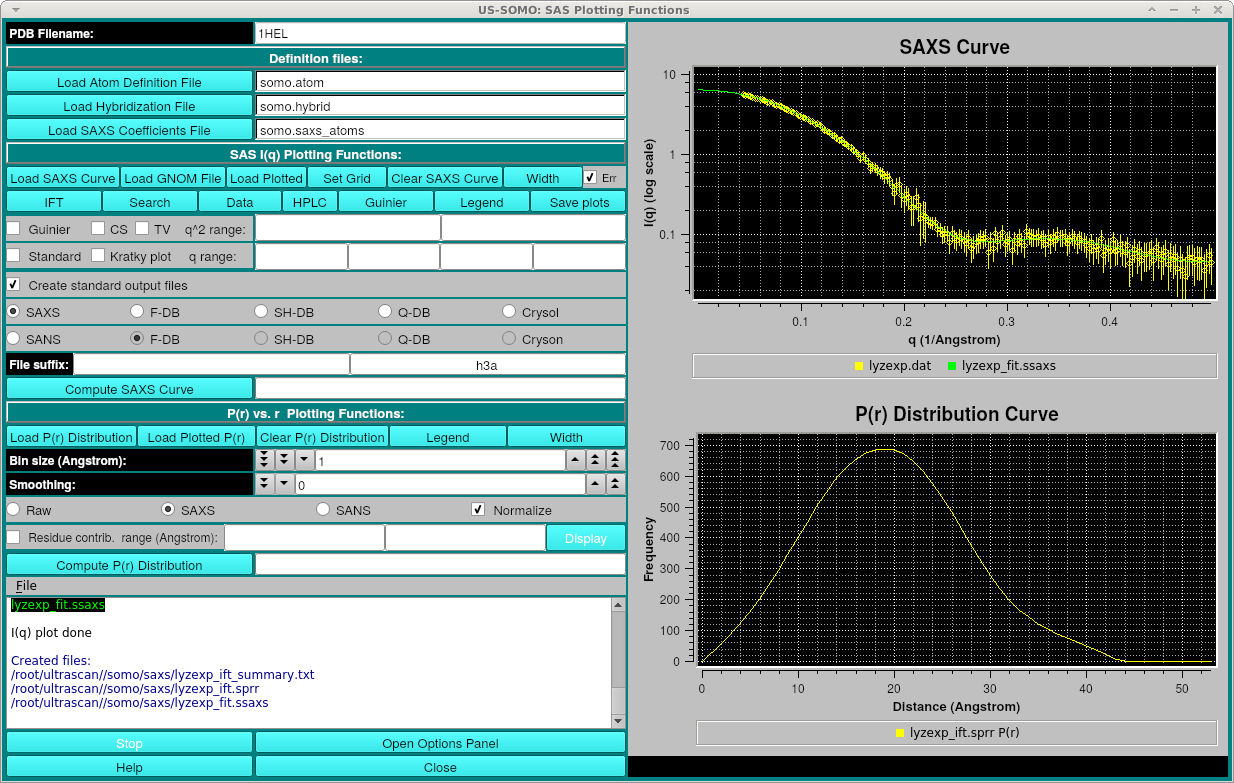The image size is (1234, 783).
Task: Click Bin size triple-arrow increase button
Action: 616,460
